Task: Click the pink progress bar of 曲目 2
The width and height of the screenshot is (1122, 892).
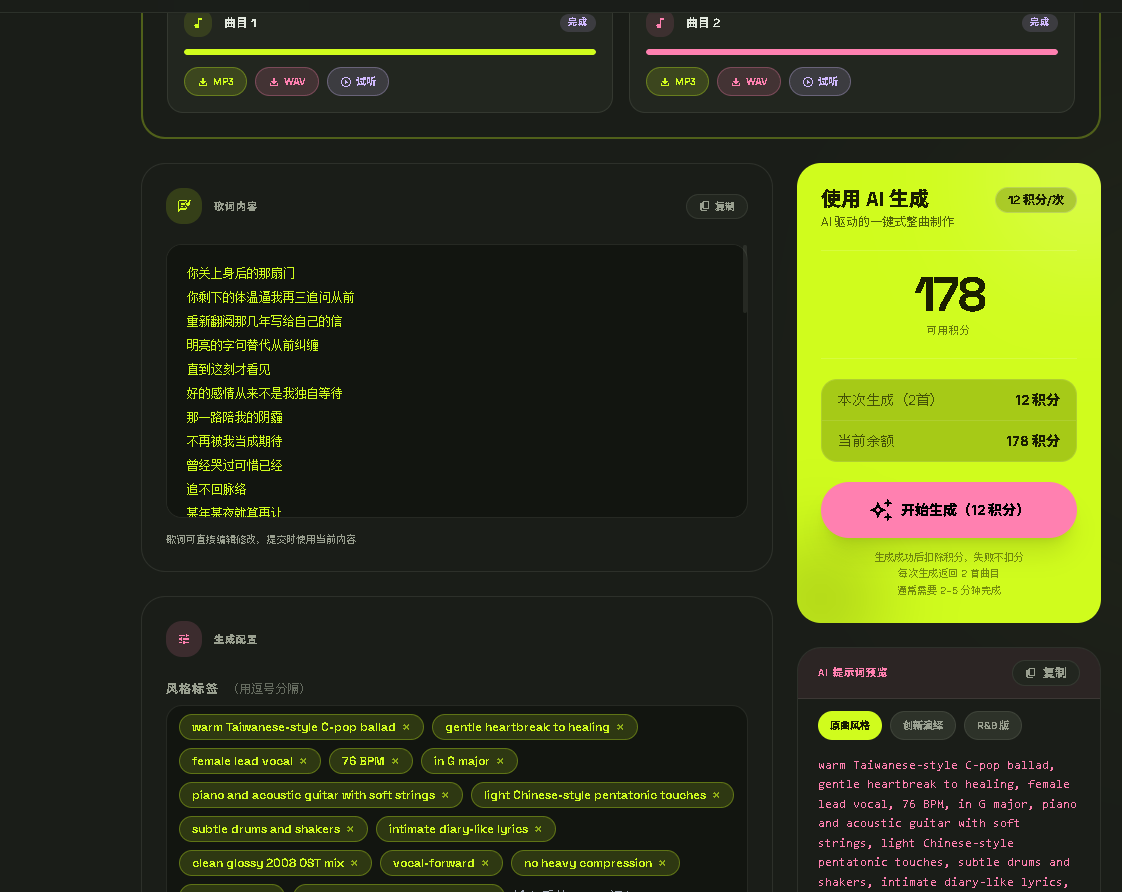Action: [x=852, y=52]
